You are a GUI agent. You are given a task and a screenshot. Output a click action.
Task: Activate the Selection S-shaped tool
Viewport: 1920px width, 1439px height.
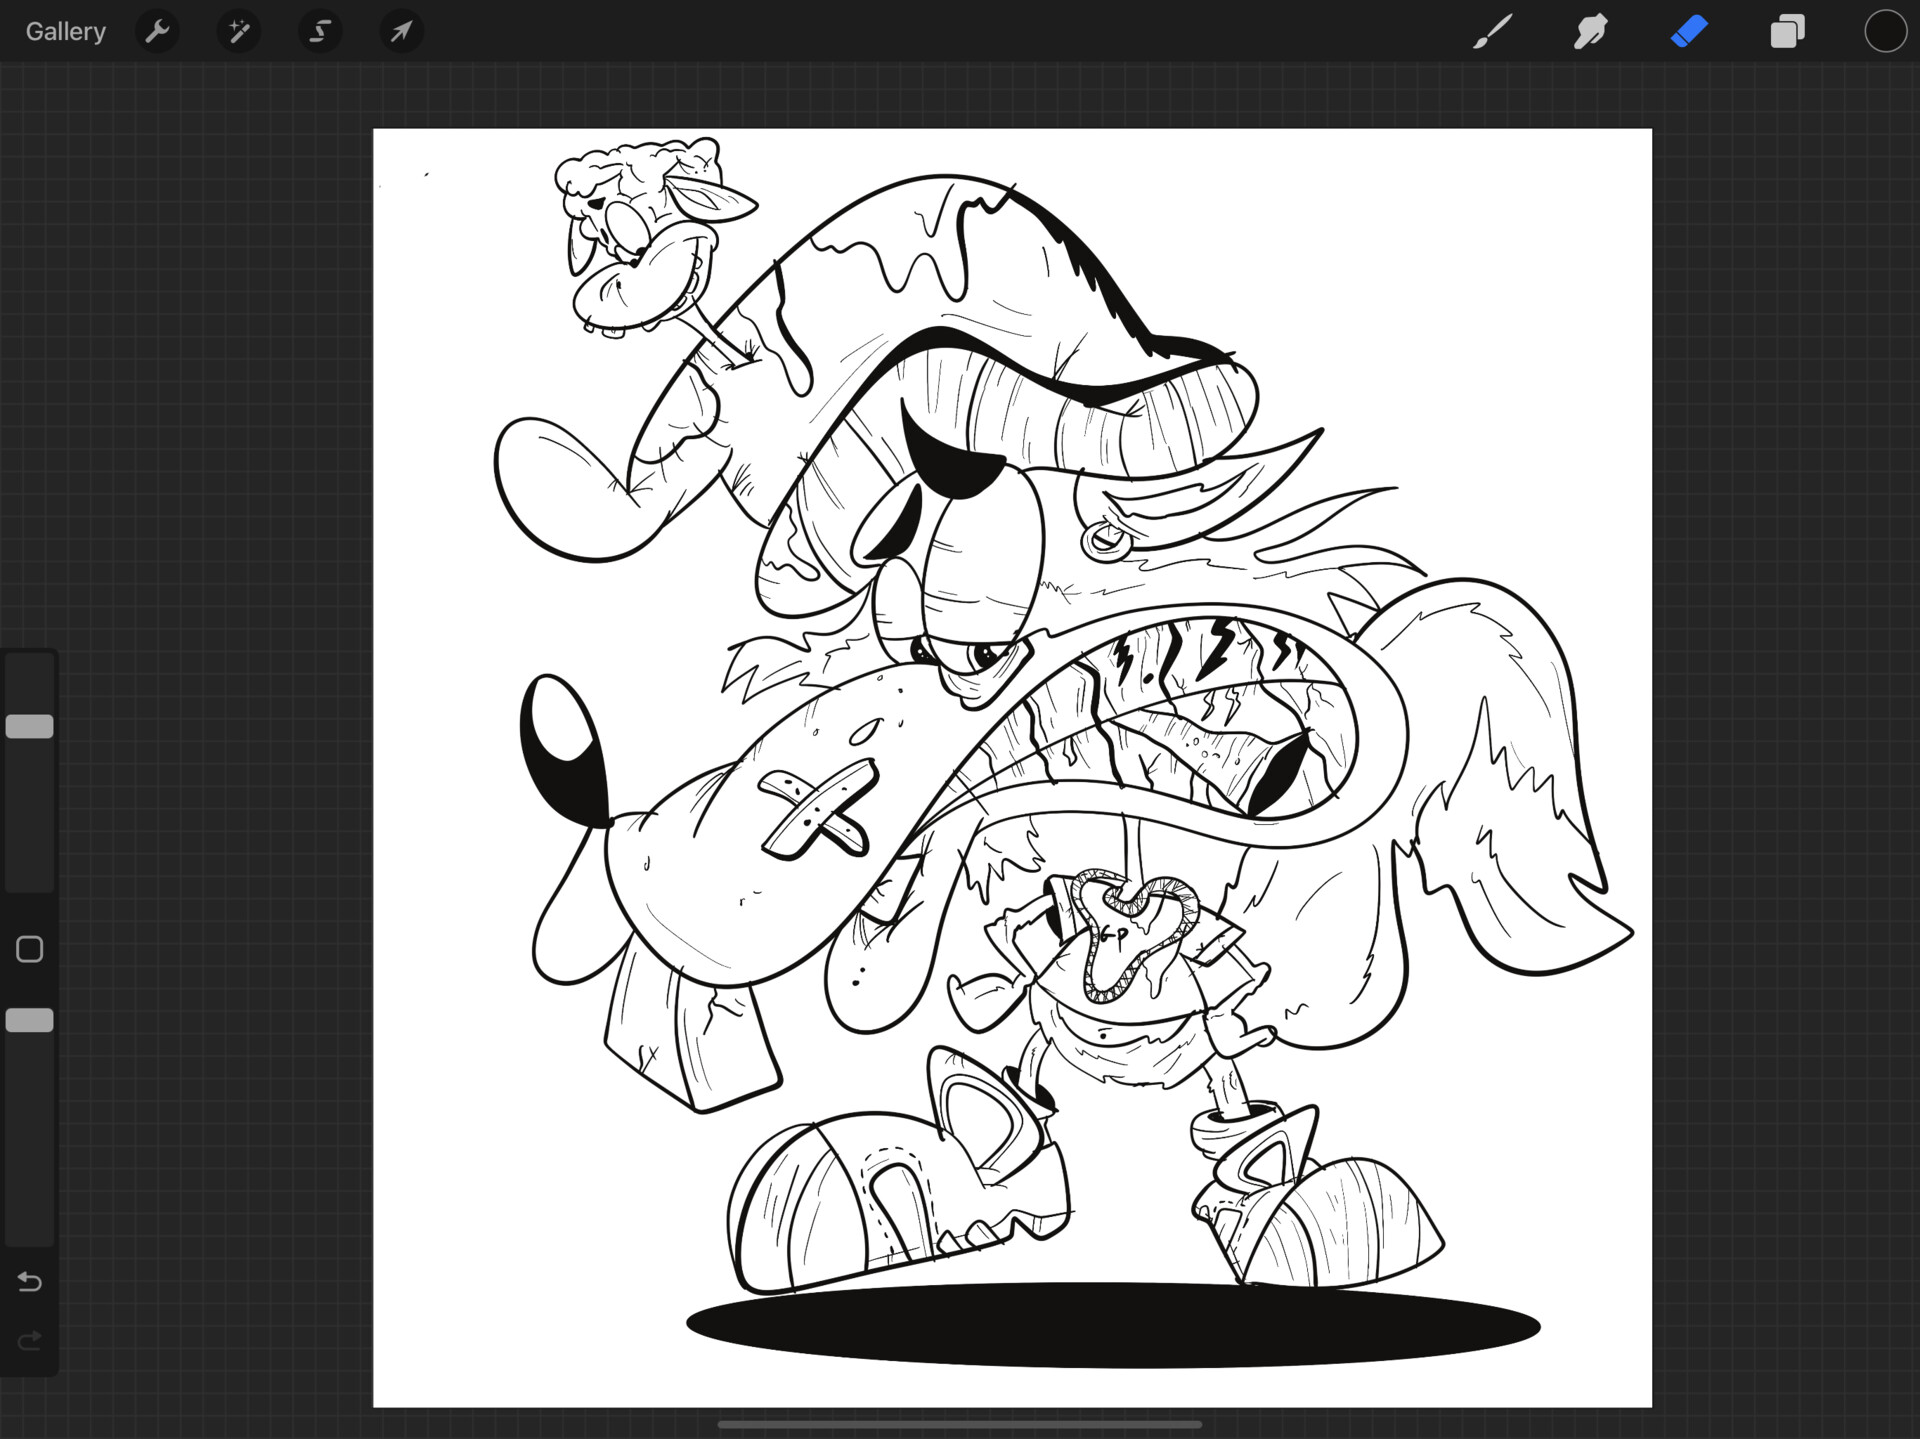point(320,32)
